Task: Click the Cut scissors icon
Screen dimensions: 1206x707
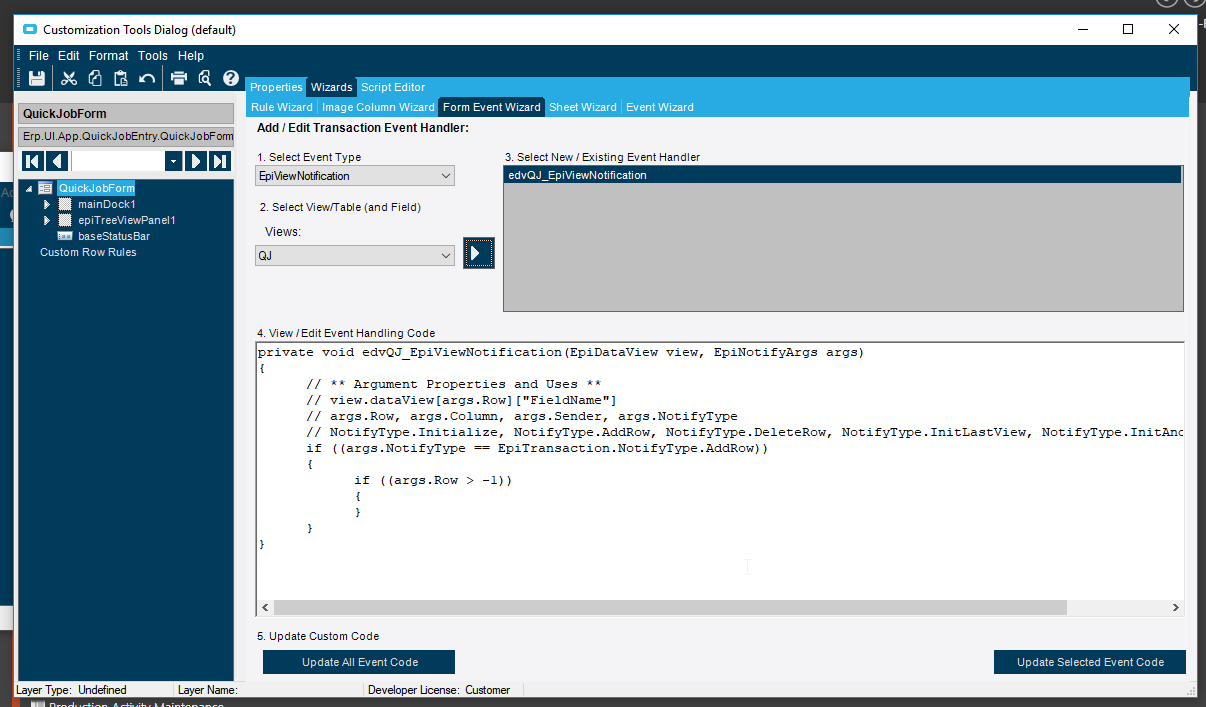Action: tap(69, 78)
